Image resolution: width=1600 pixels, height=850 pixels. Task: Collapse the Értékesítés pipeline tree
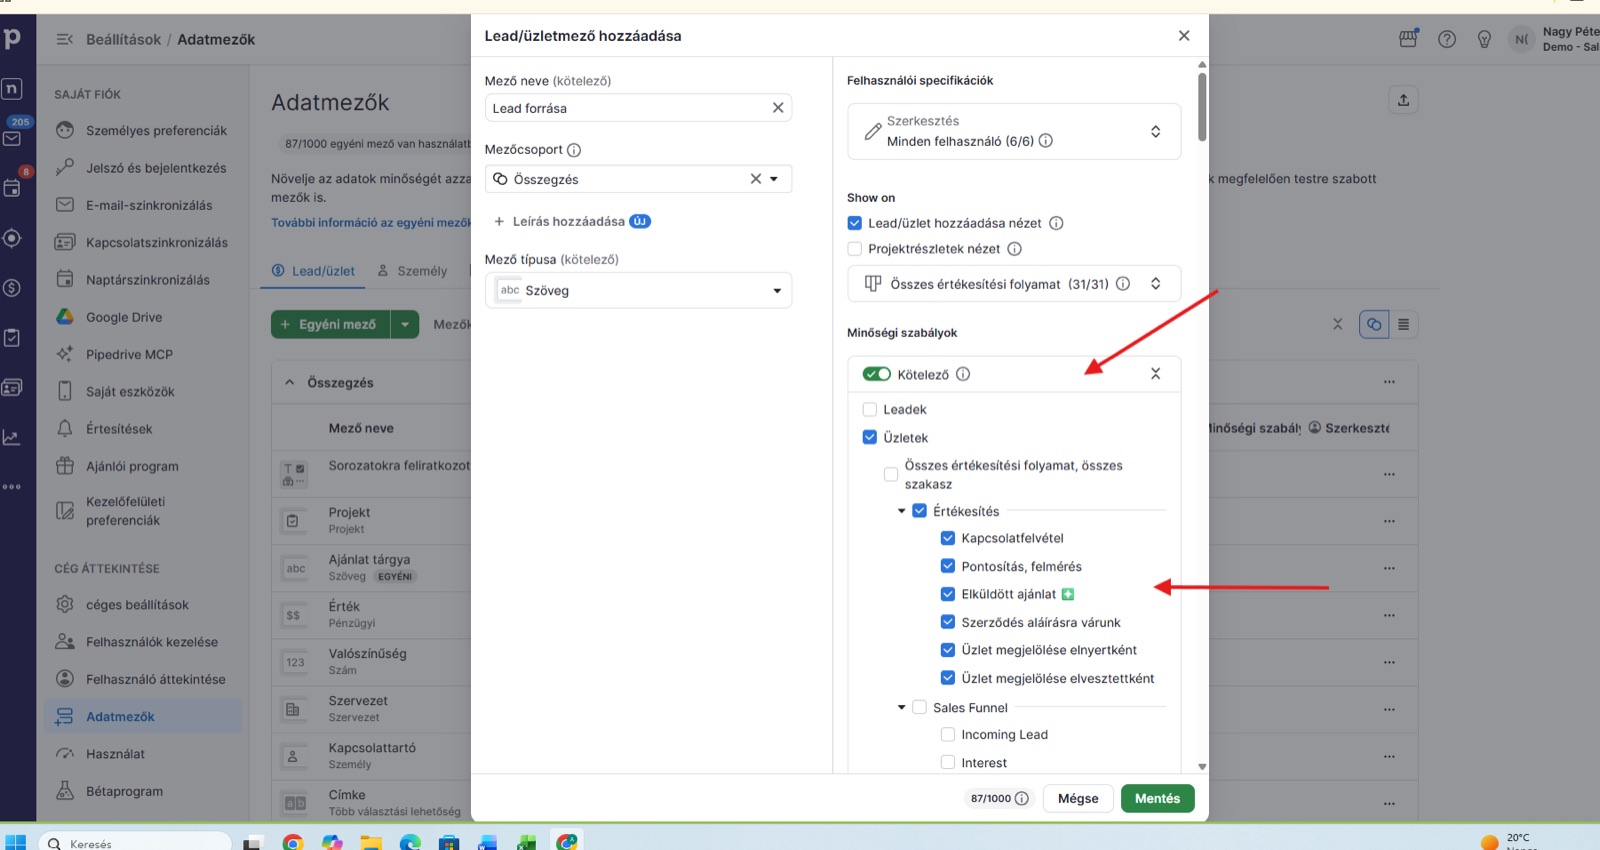click(901, 511)
